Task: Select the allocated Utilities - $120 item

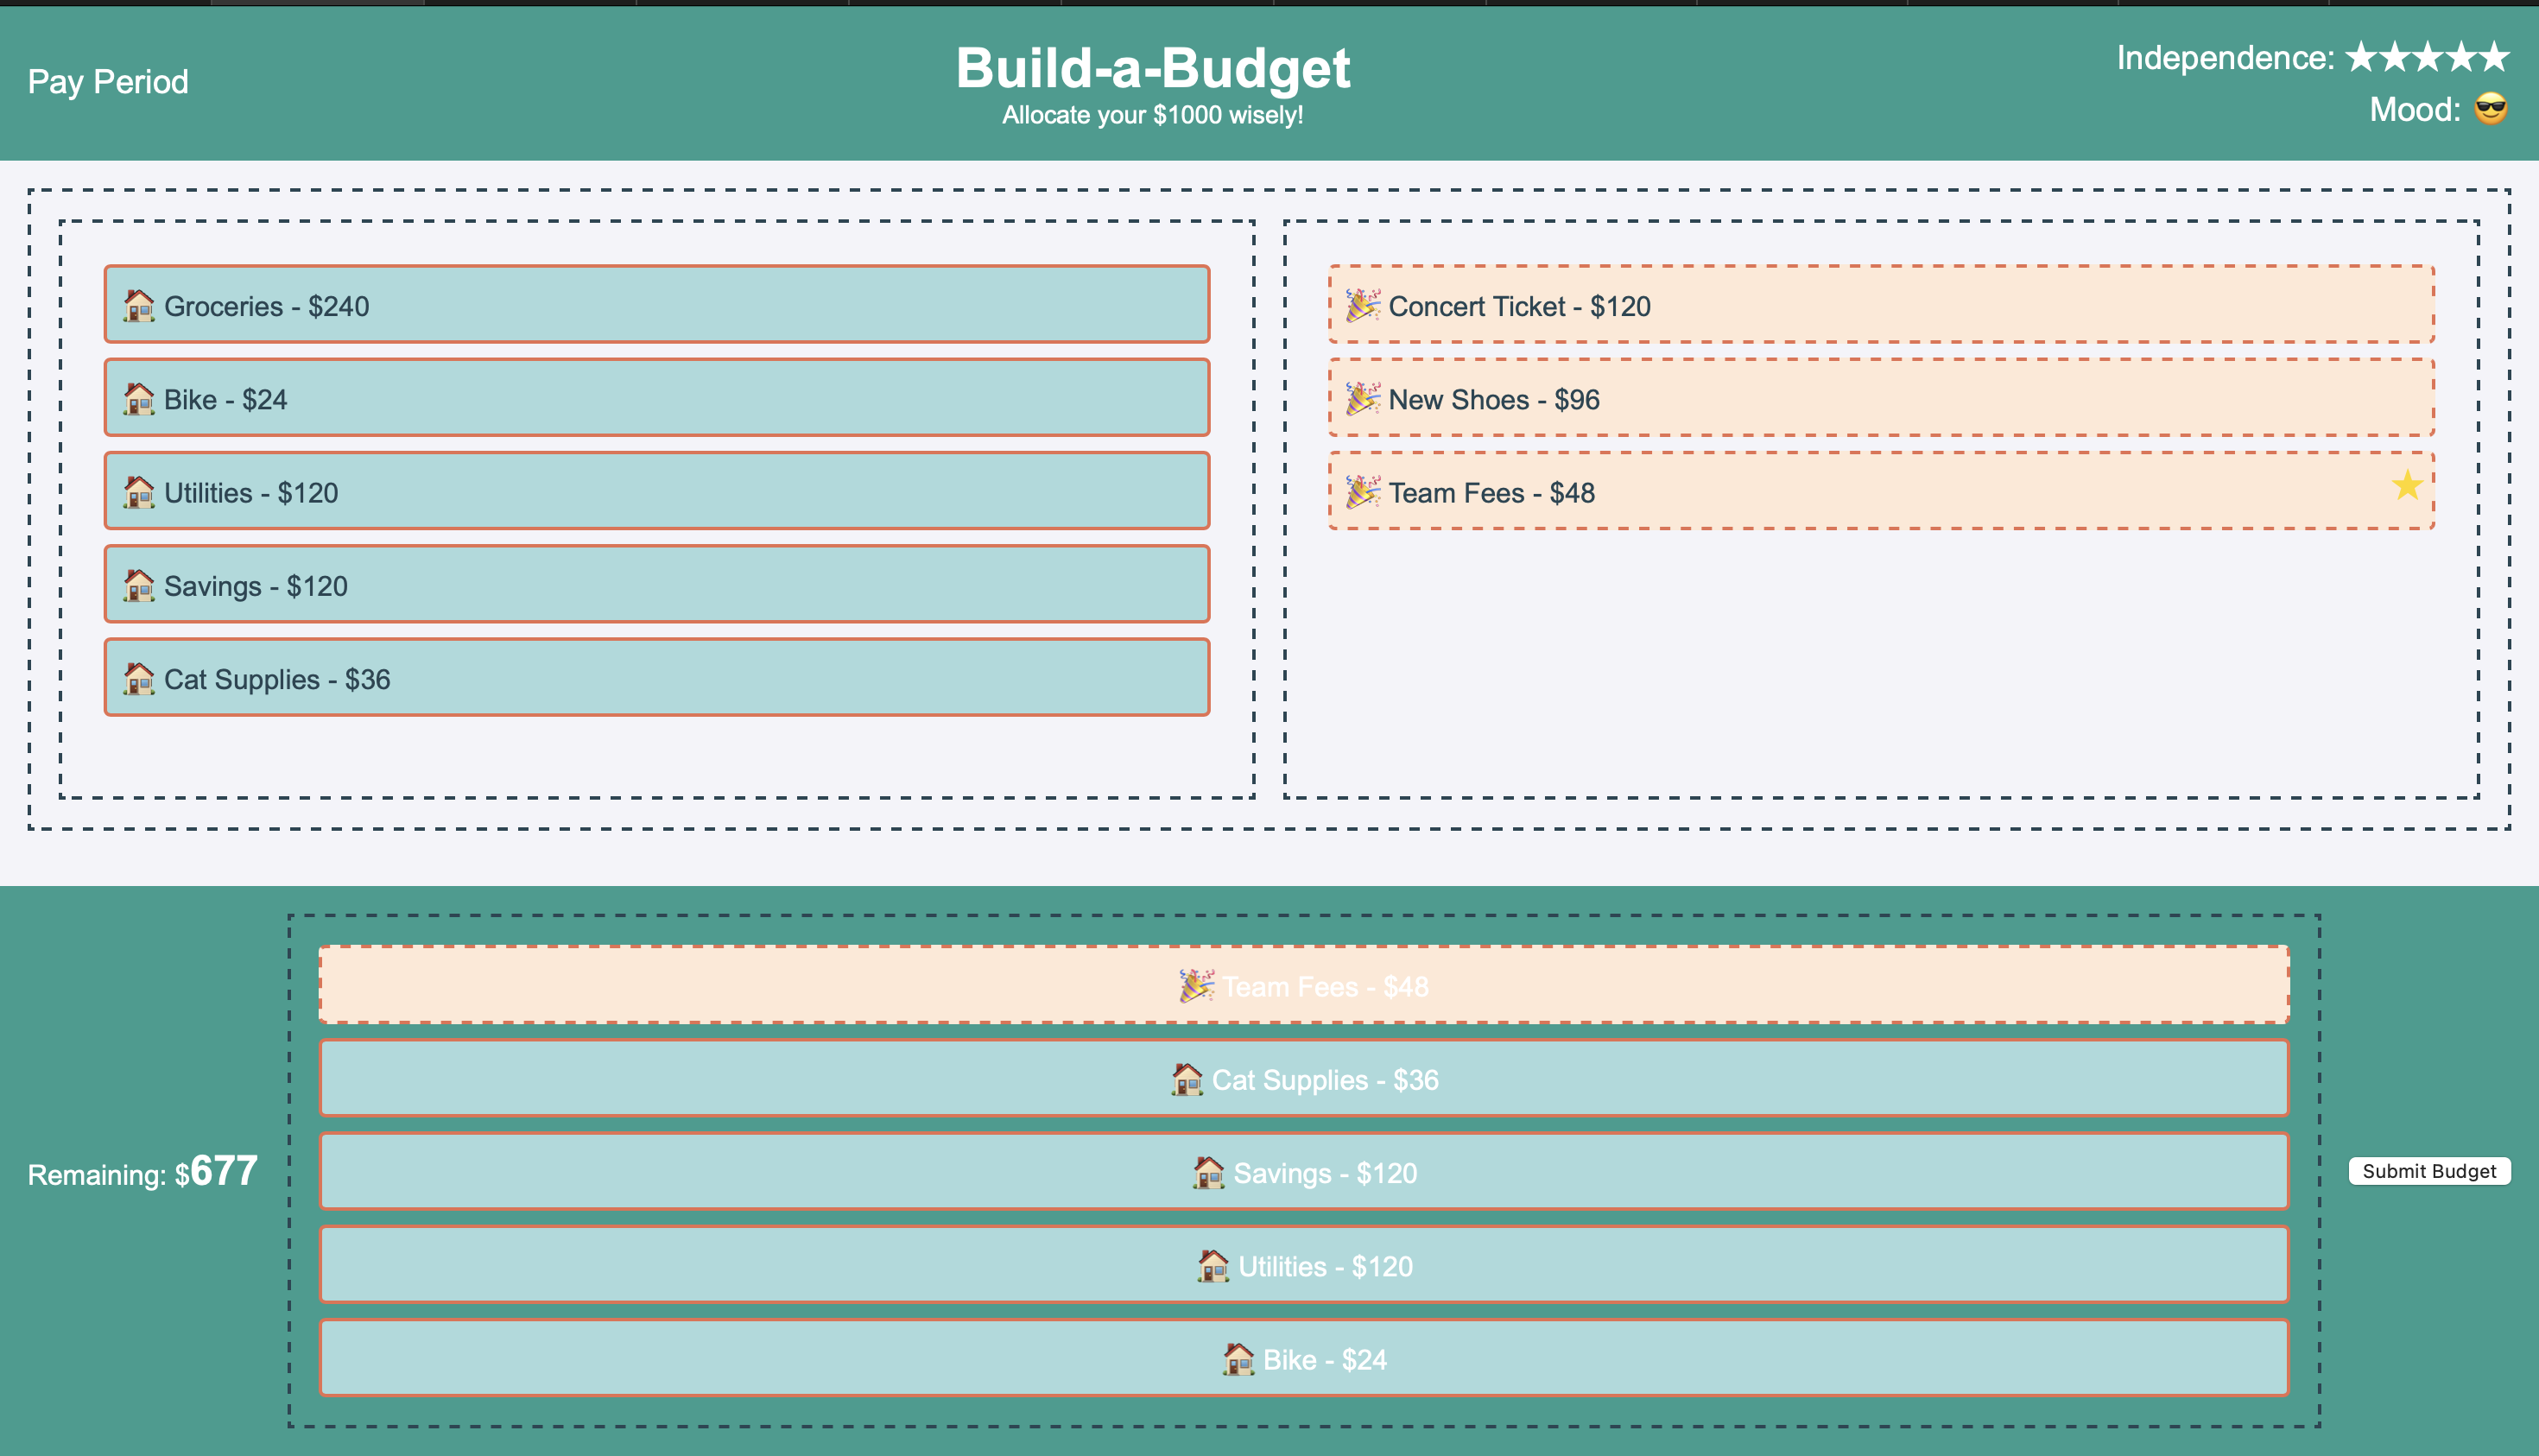Action: 1303,1265
